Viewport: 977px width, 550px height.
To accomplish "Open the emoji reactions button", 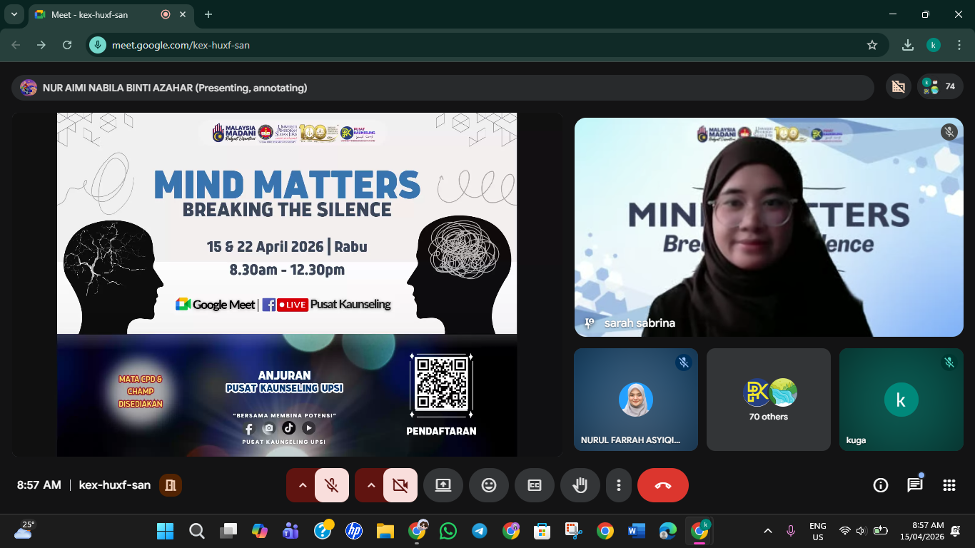I will pyautogui.click(x=488, y=485).
